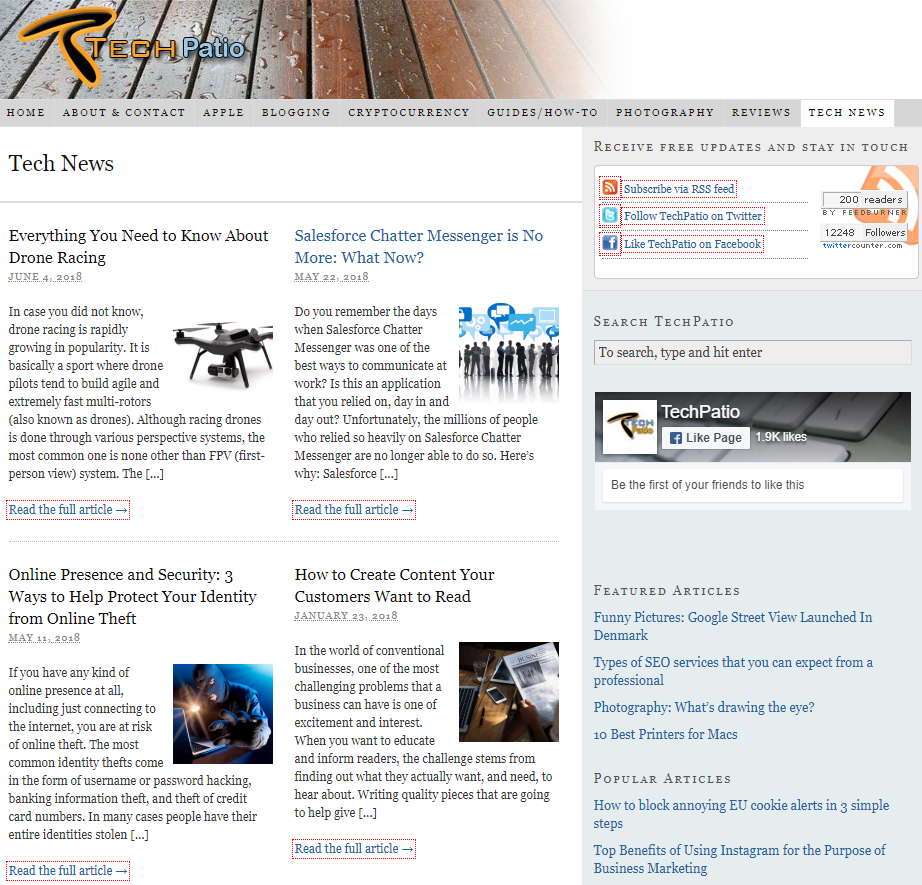Click the orange RSS feed icon

(610, 188)
